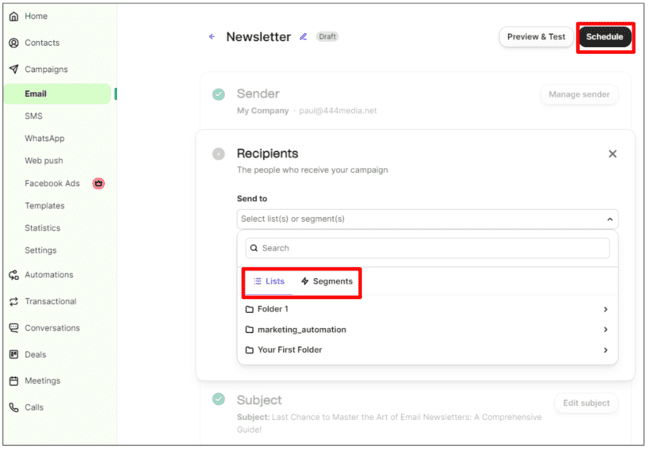Click the Subject green checkmark icon

[218, 399]
